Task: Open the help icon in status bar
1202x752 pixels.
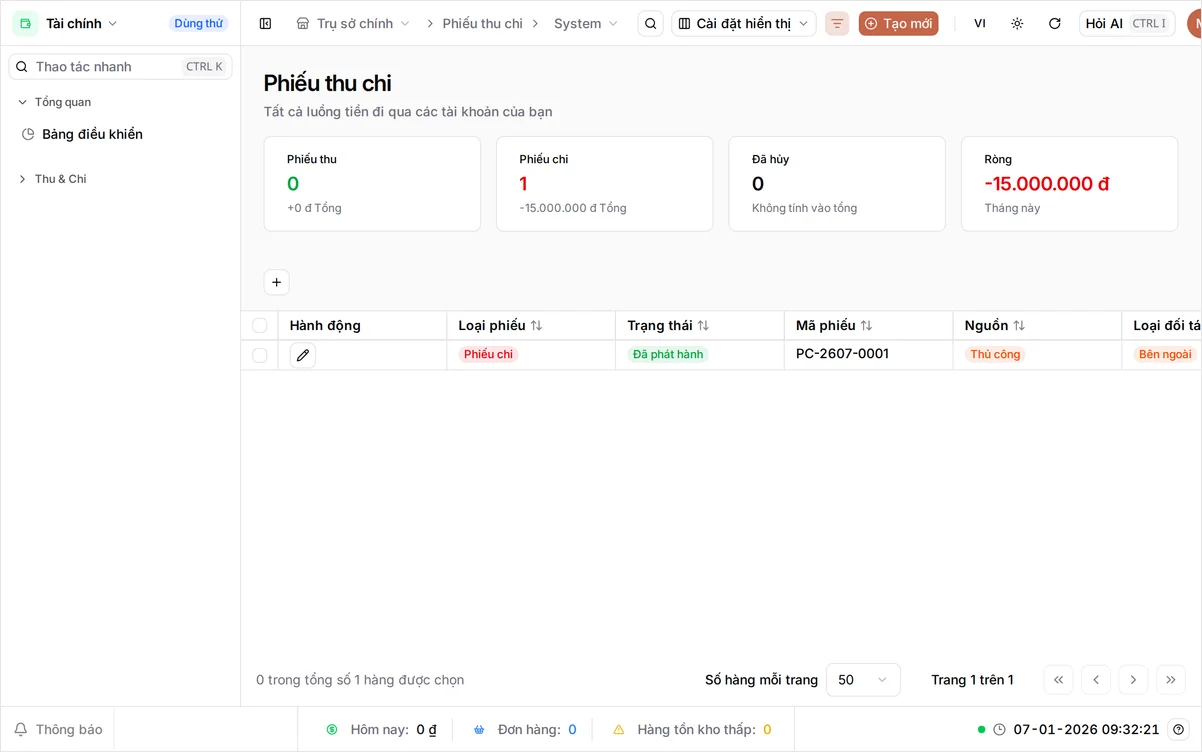Action: [x=1179, y=729]
